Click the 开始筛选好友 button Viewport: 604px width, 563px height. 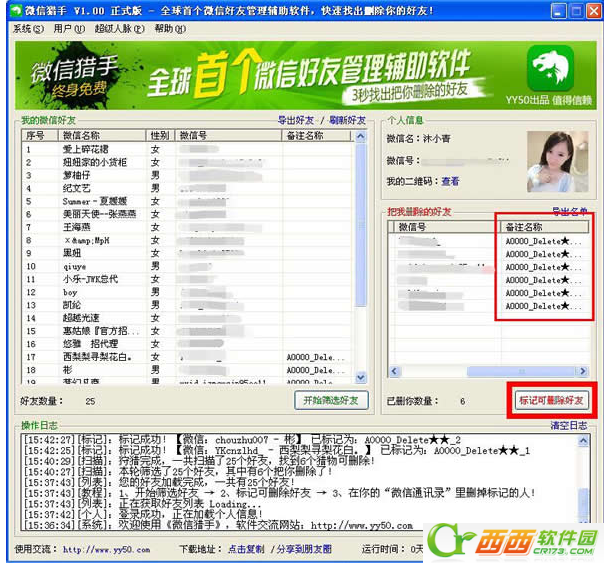(331, 400)
